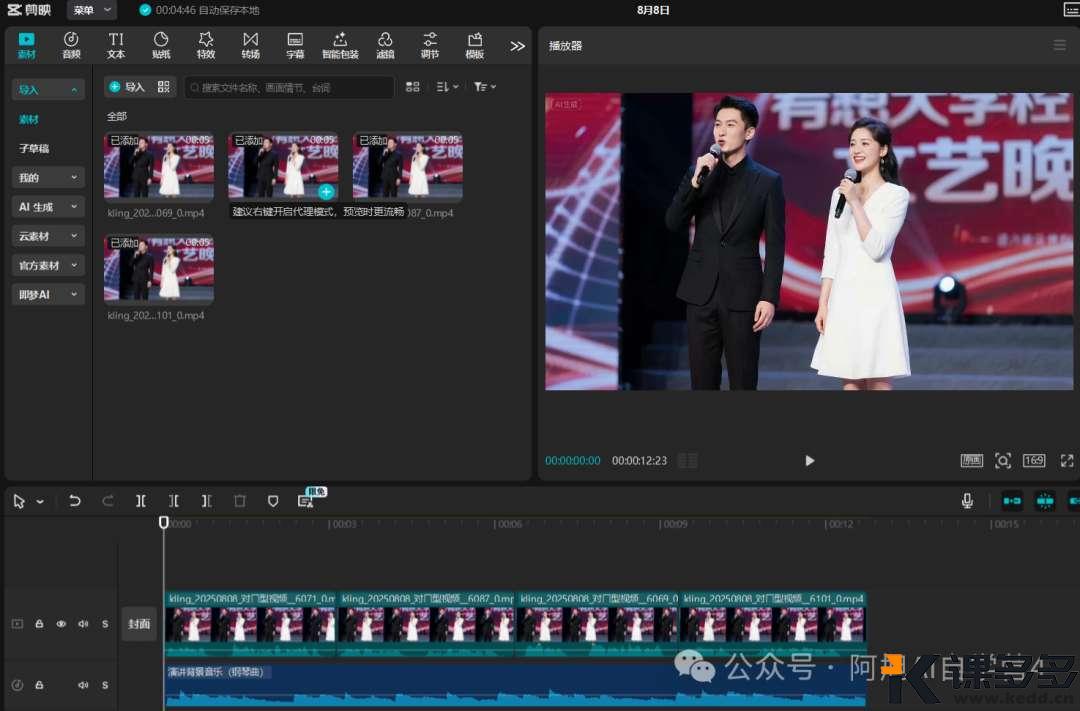
Task: Switch to the 文本 text tab
Action: (116, 45)
